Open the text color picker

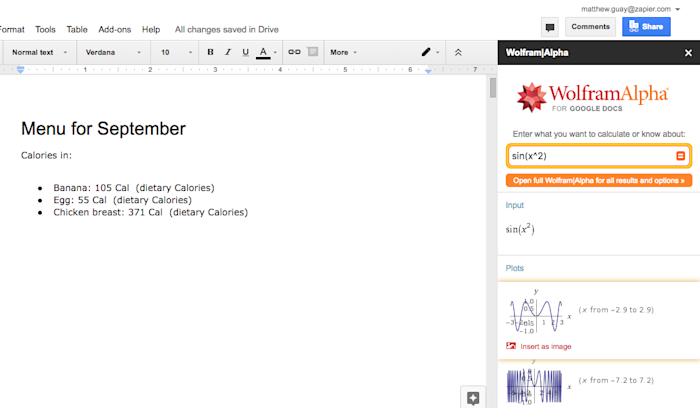(x=267, y=53)
